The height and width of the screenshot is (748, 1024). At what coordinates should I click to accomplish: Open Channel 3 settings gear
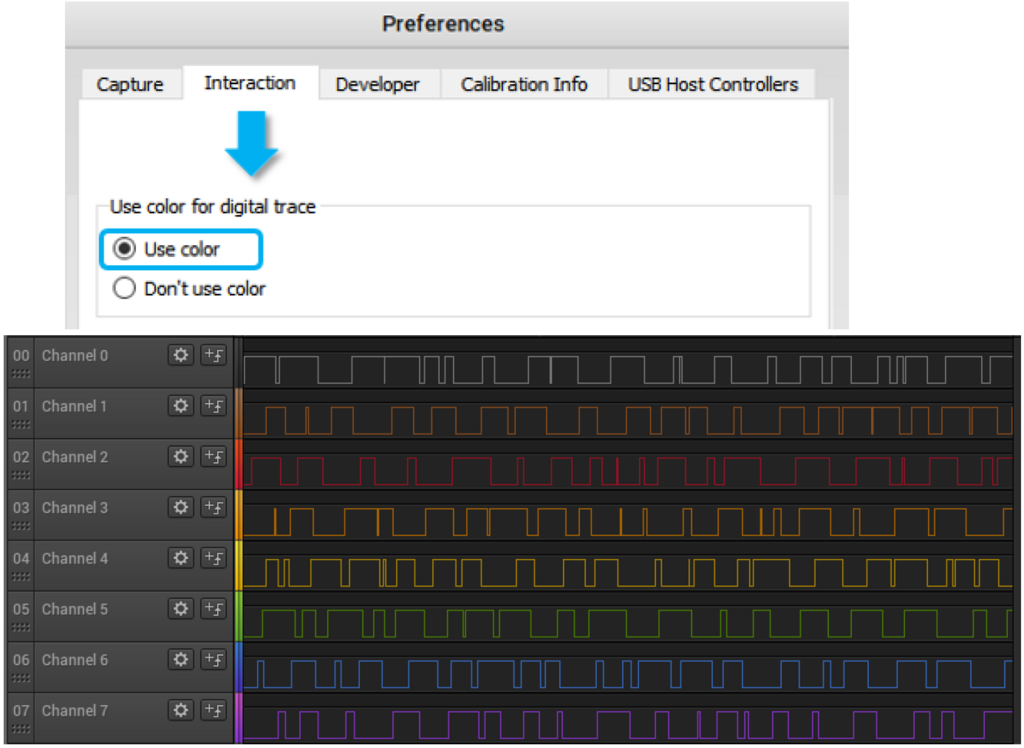180,507
